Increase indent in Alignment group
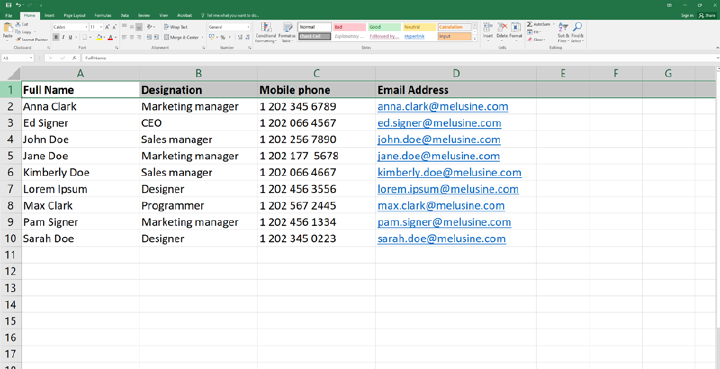The image size is (720, 369). point(156,37)
